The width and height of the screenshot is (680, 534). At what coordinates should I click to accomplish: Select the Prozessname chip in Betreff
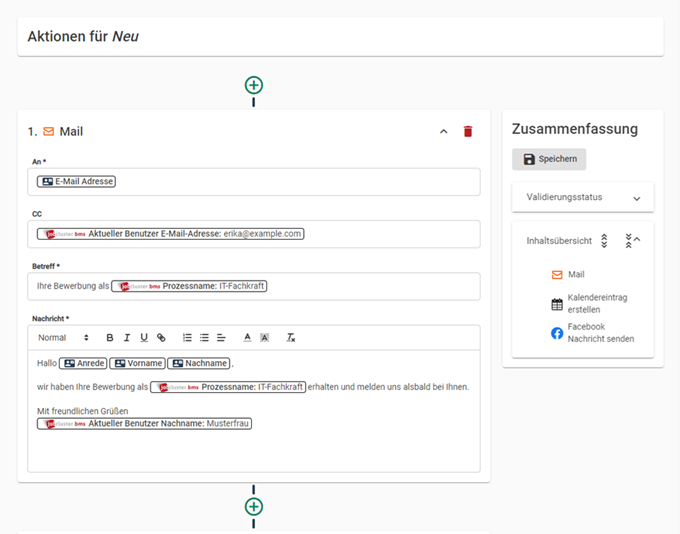coord(189,286)
